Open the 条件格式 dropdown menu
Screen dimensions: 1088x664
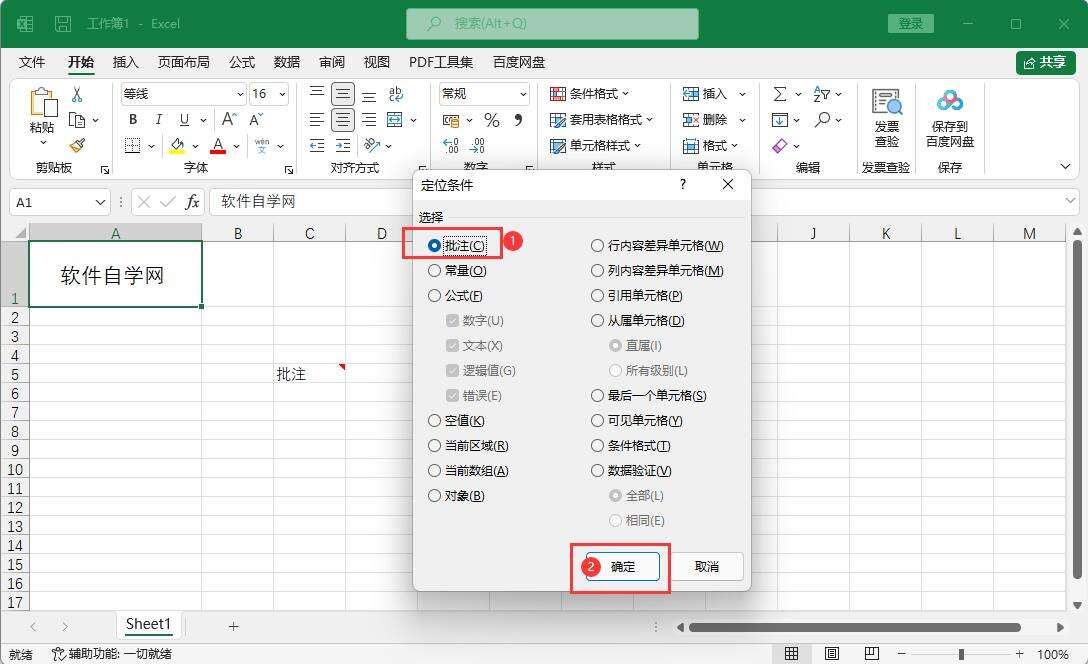coord(590,94)
